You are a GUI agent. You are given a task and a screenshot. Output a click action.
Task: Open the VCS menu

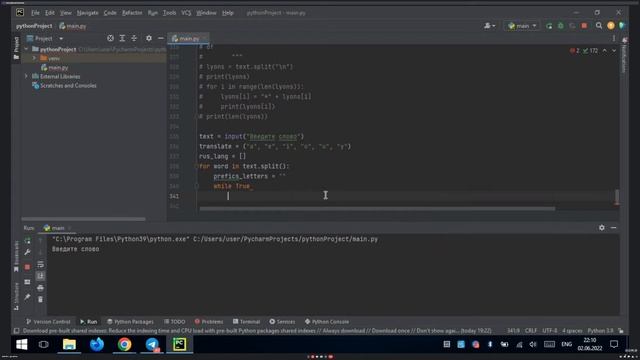186,13
